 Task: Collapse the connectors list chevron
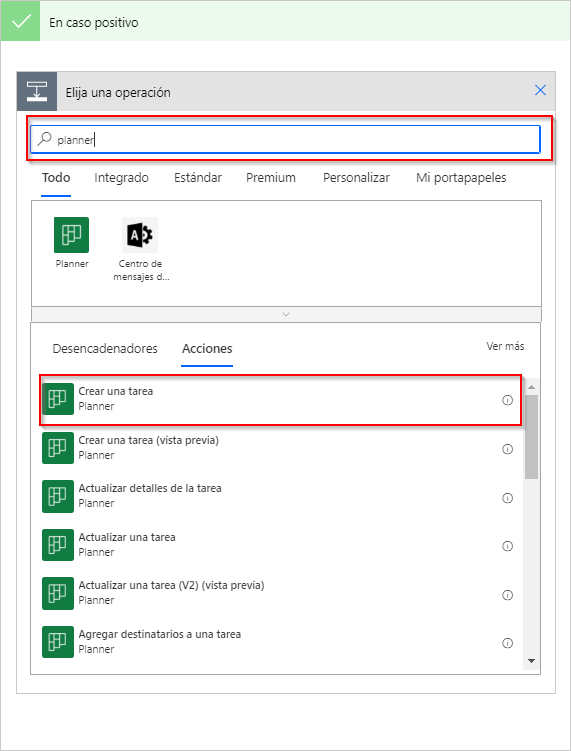click(x=286, y=314)
